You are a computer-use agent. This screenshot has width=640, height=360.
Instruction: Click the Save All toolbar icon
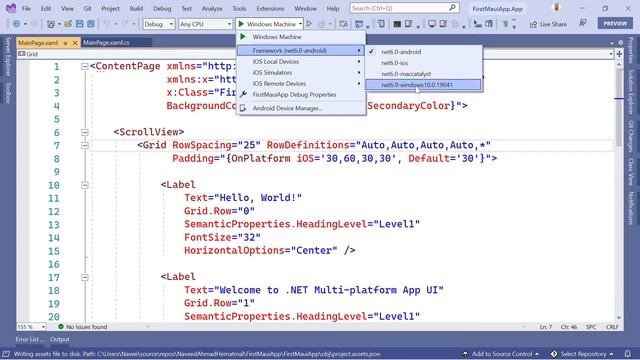91,24
